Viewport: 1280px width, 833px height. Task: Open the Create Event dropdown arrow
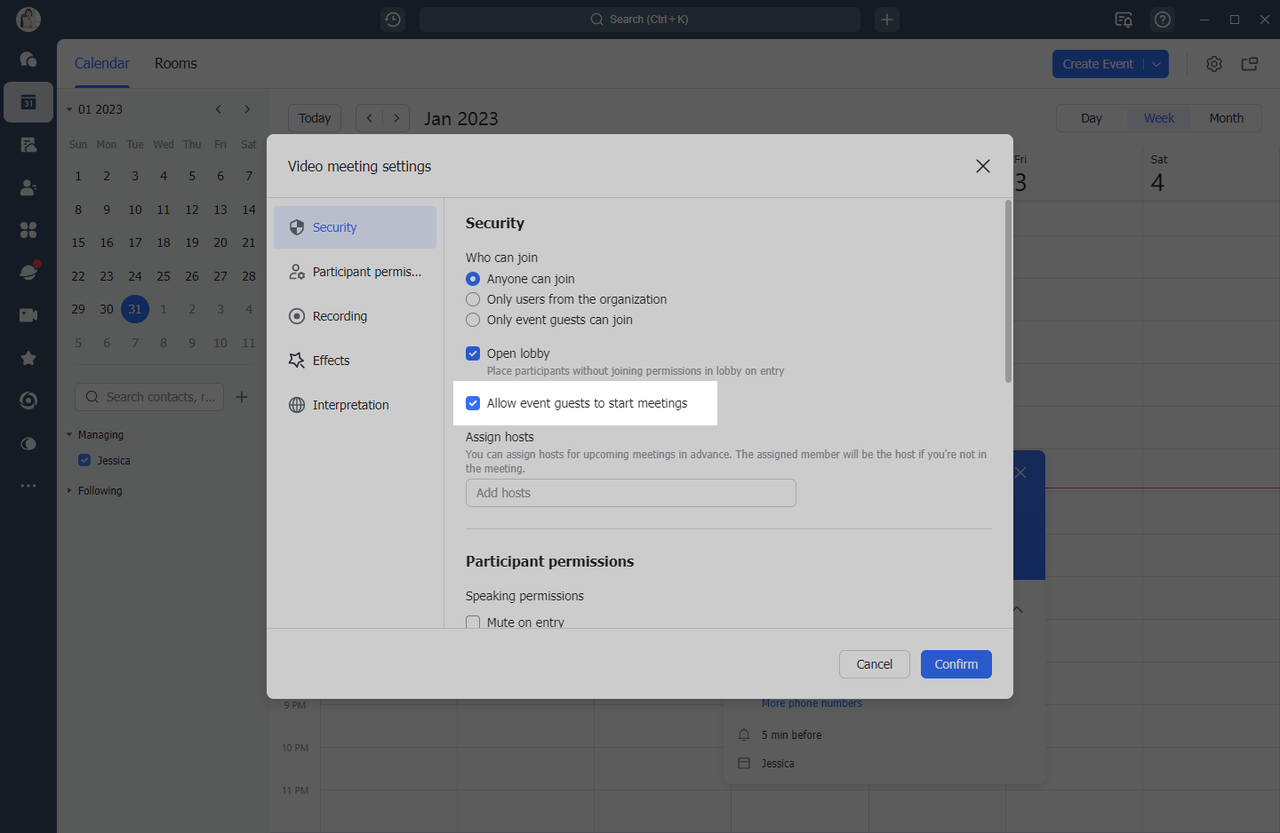[1156, 64]
